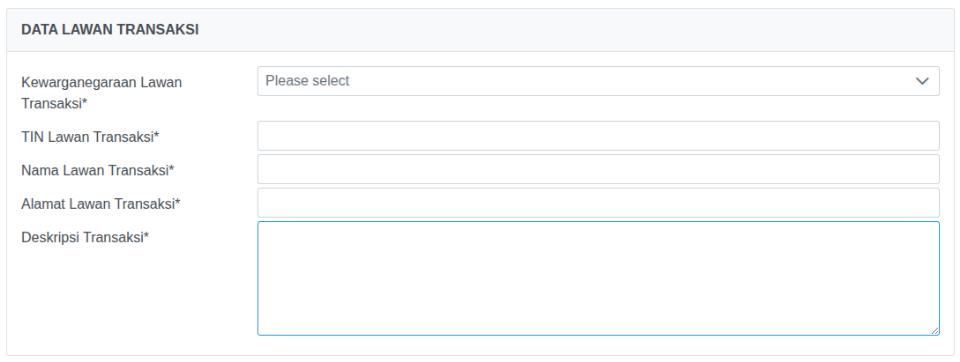
Task: Click the required asterisk after TIN Lawan Transaksi
Action: coord(156,136)
